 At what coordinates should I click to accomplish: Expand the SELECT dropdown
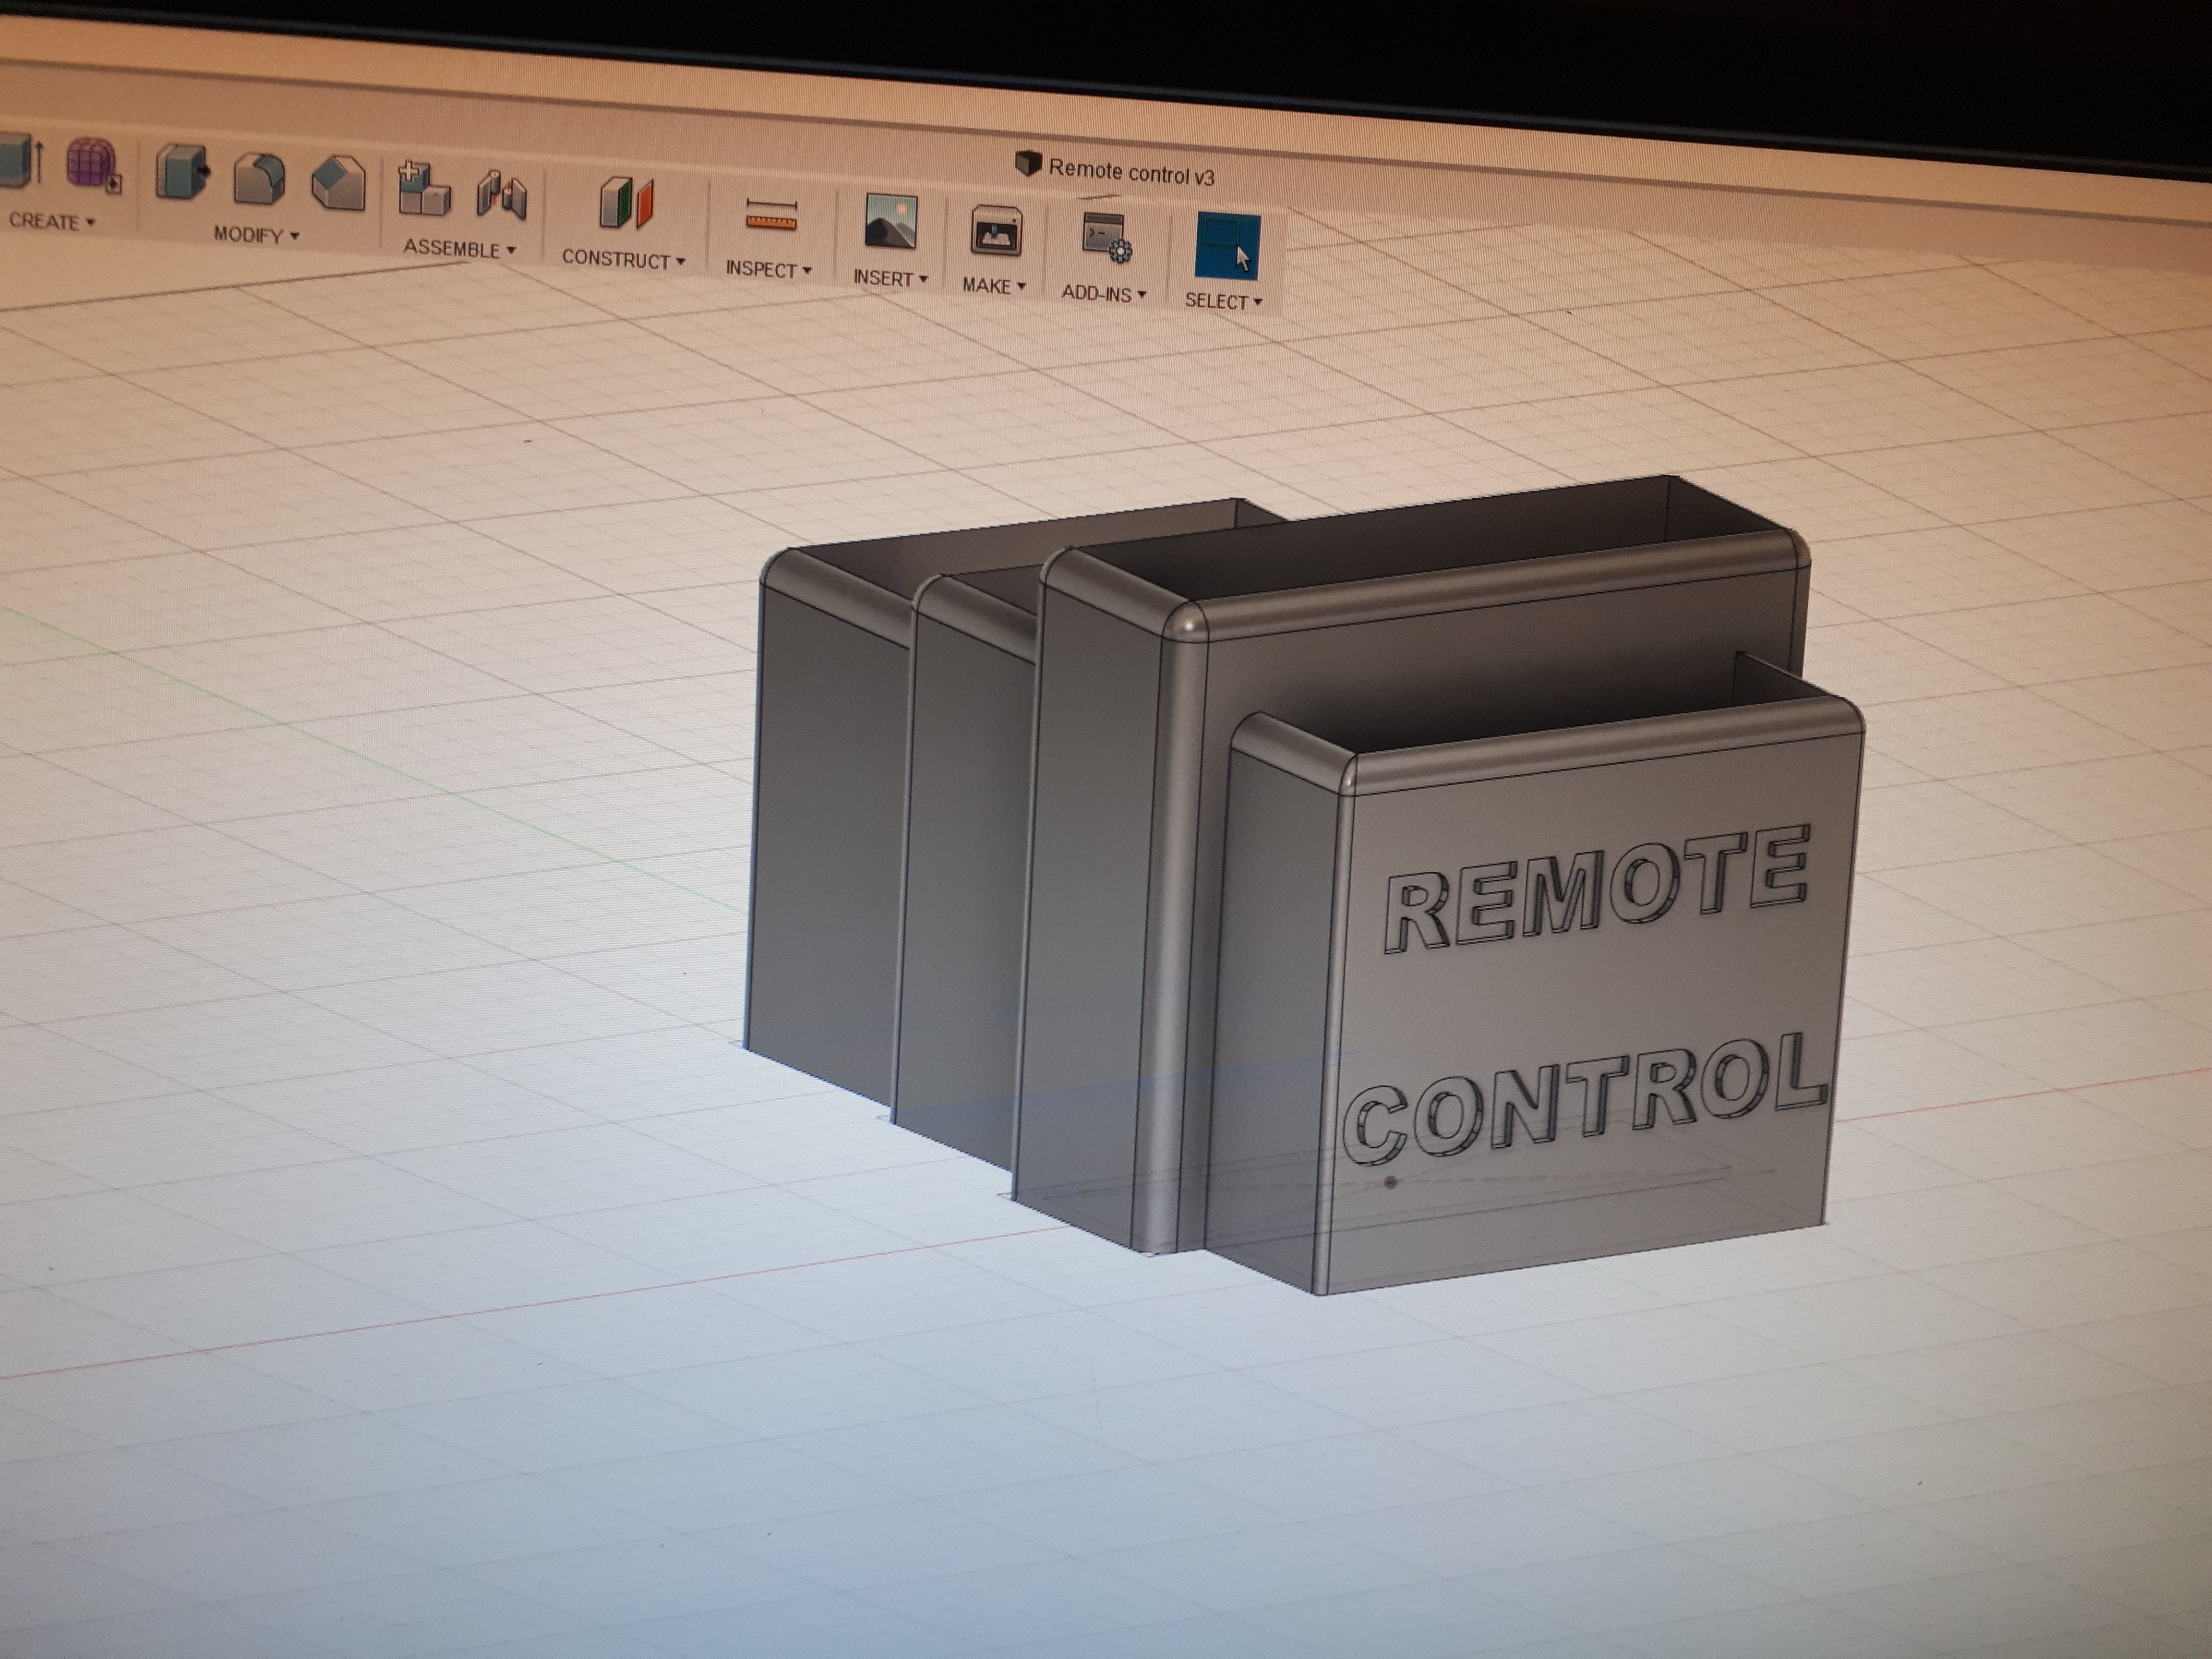point(1223,300)
